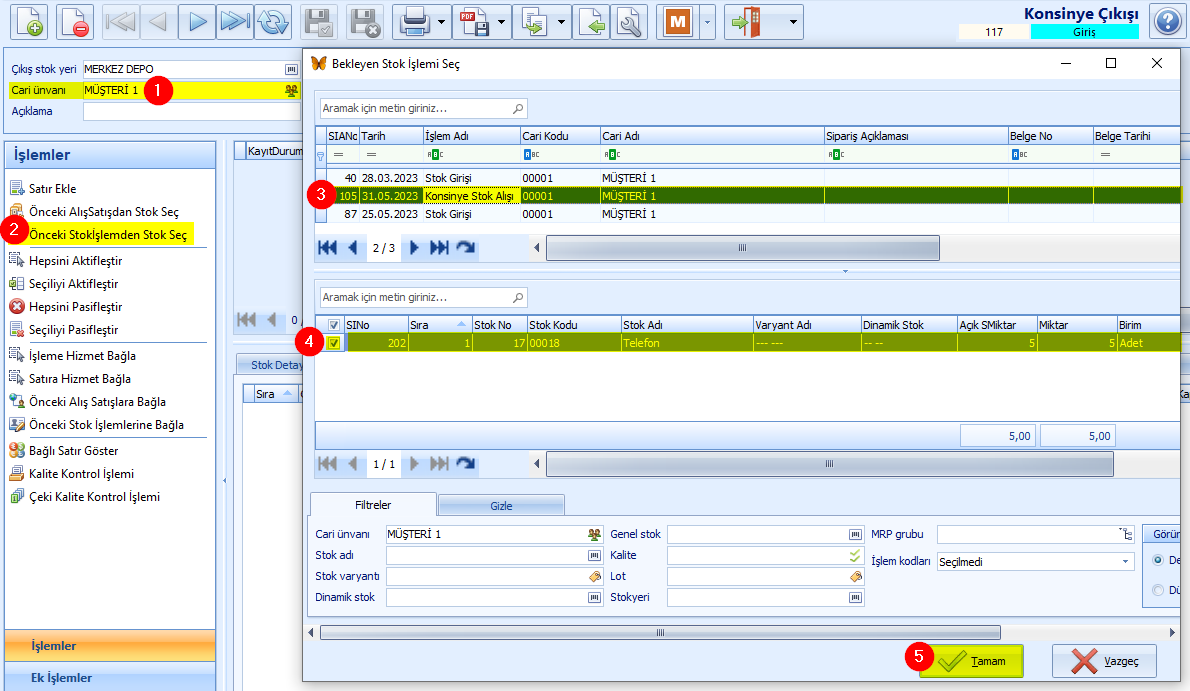Open the printer options dropdown arrow
Screen dimensions: 1190x691
coord(442,22)
